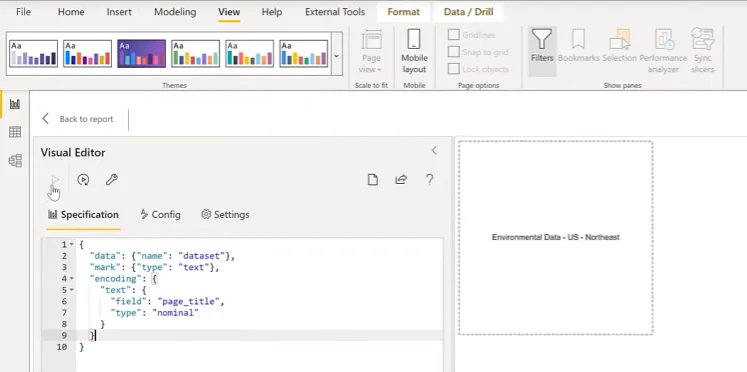
Task: Open the Data / Drill tab
Action: [x=468, y=12]
